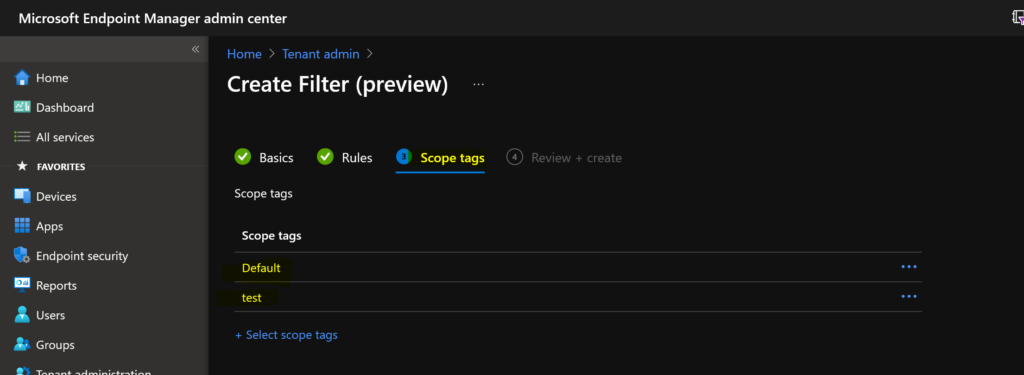Go to Review + create step

coord(564,157)
